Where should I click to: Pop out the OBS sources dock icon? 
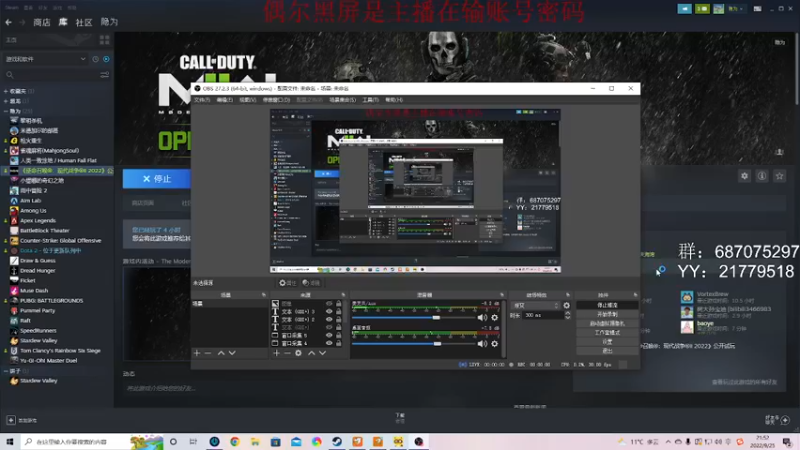[x=343, y=295]
